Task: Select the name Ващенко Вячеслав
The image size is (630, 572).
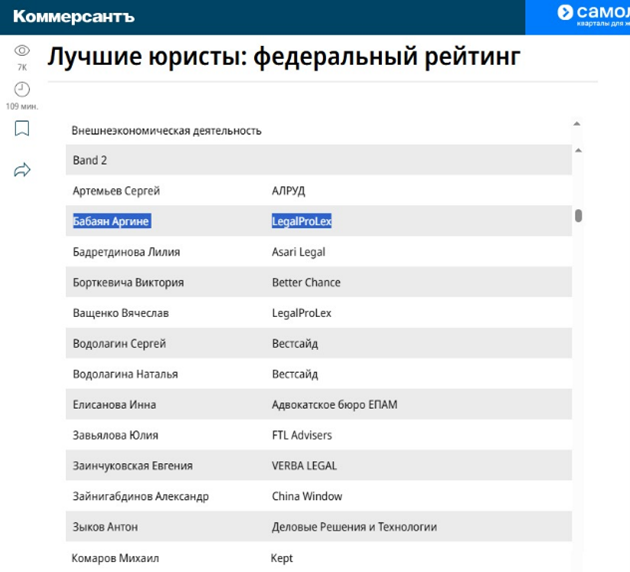Action: click(121, 313)
